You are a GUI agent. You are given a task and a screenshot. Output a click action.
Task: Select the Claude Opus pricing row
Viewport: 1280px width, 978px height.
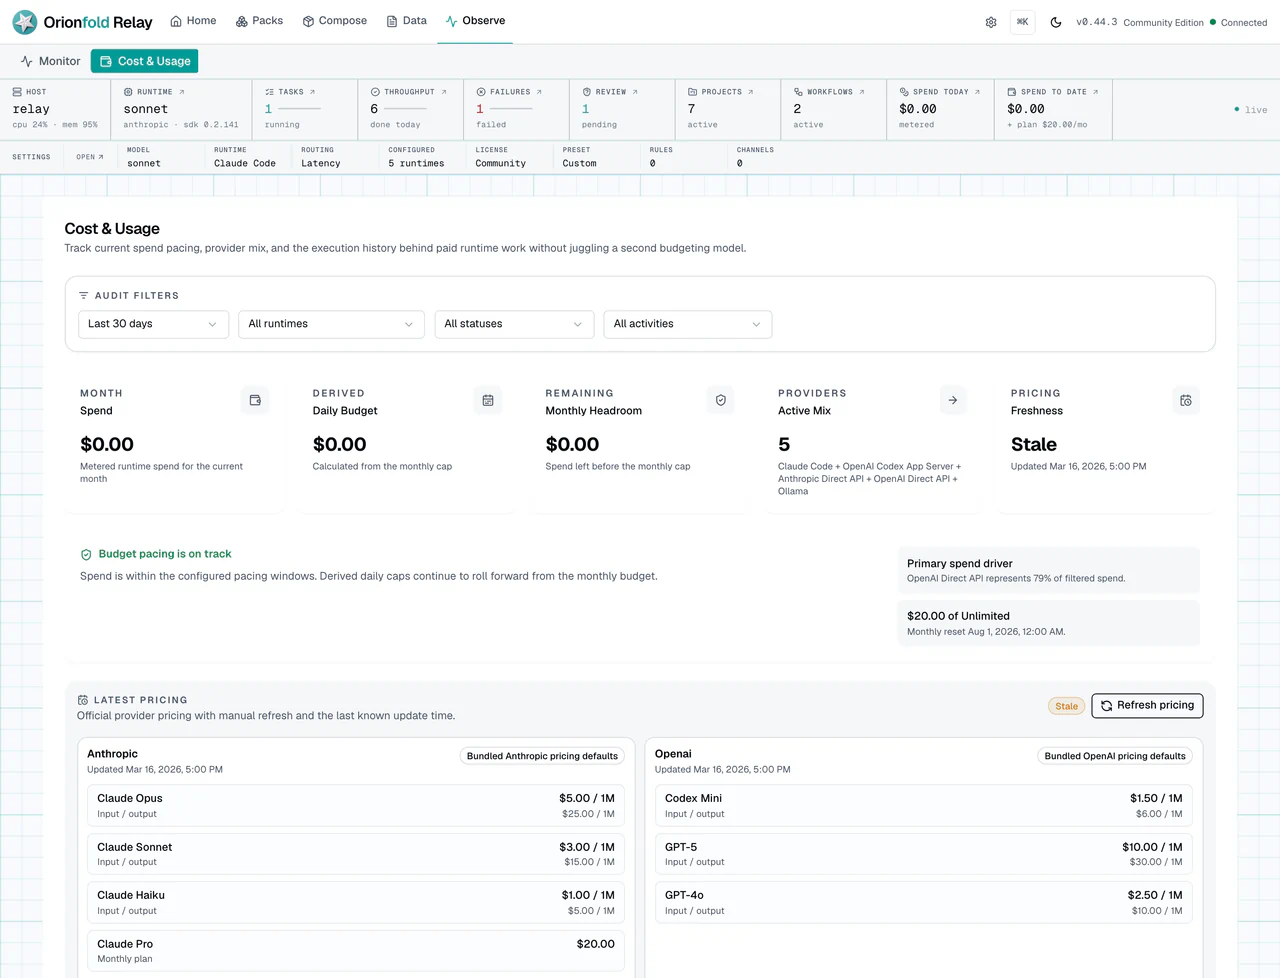[356, 806]
